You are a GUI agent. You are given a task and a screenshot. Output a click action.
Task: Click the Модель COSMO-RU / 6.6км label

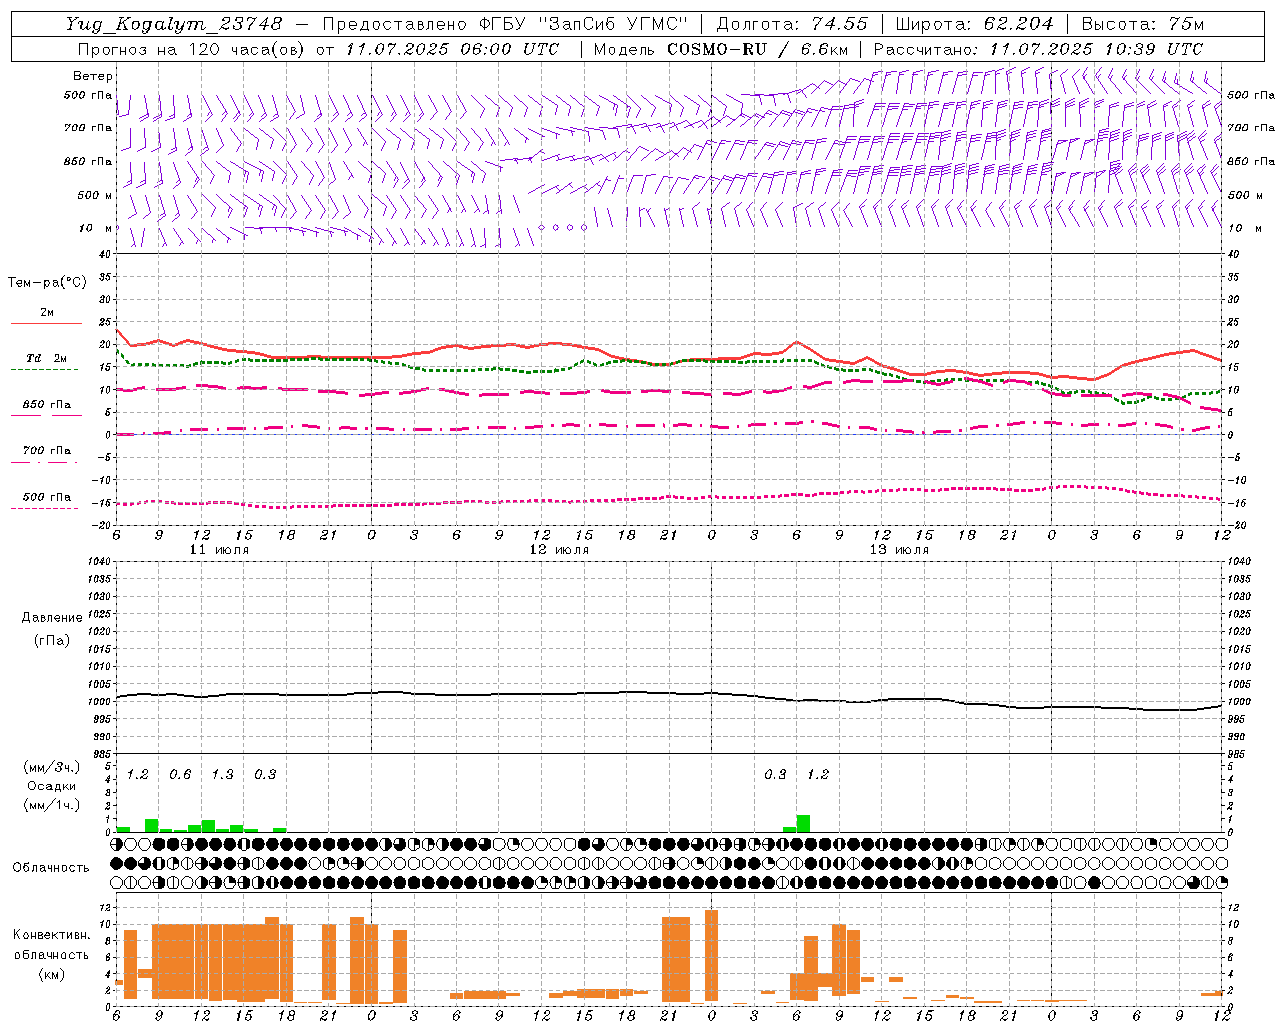pyautogui.click(x=721, y=49)
